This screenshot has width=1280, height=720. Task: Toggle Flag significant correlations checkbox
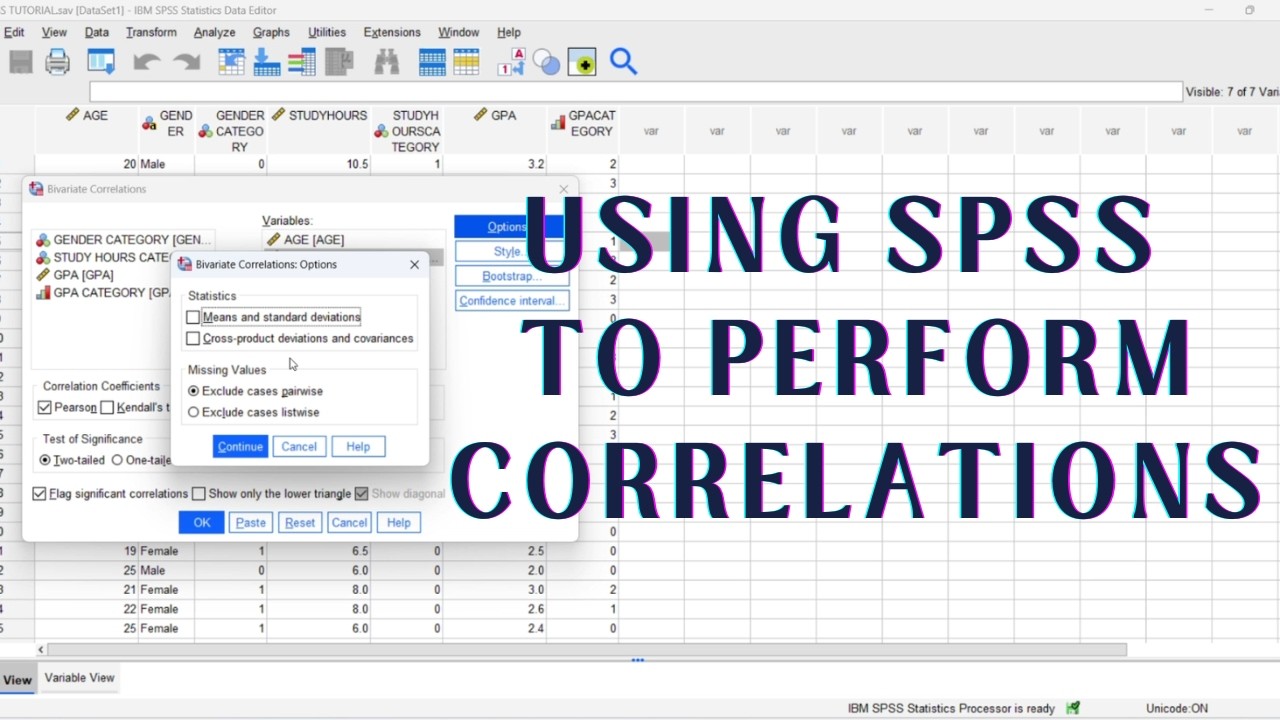point(39,494)
